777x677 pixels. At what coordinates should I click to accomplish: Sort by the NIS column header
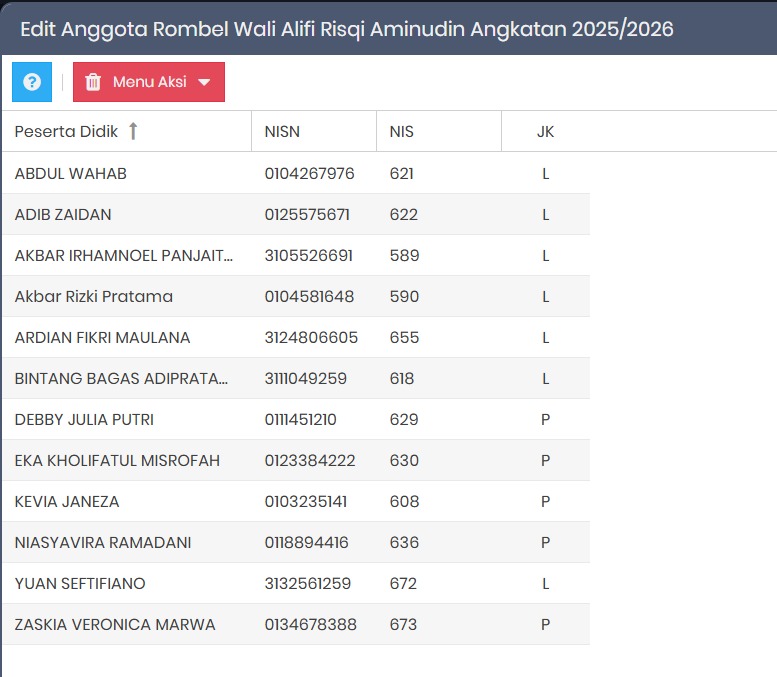[x=402, y=132]
